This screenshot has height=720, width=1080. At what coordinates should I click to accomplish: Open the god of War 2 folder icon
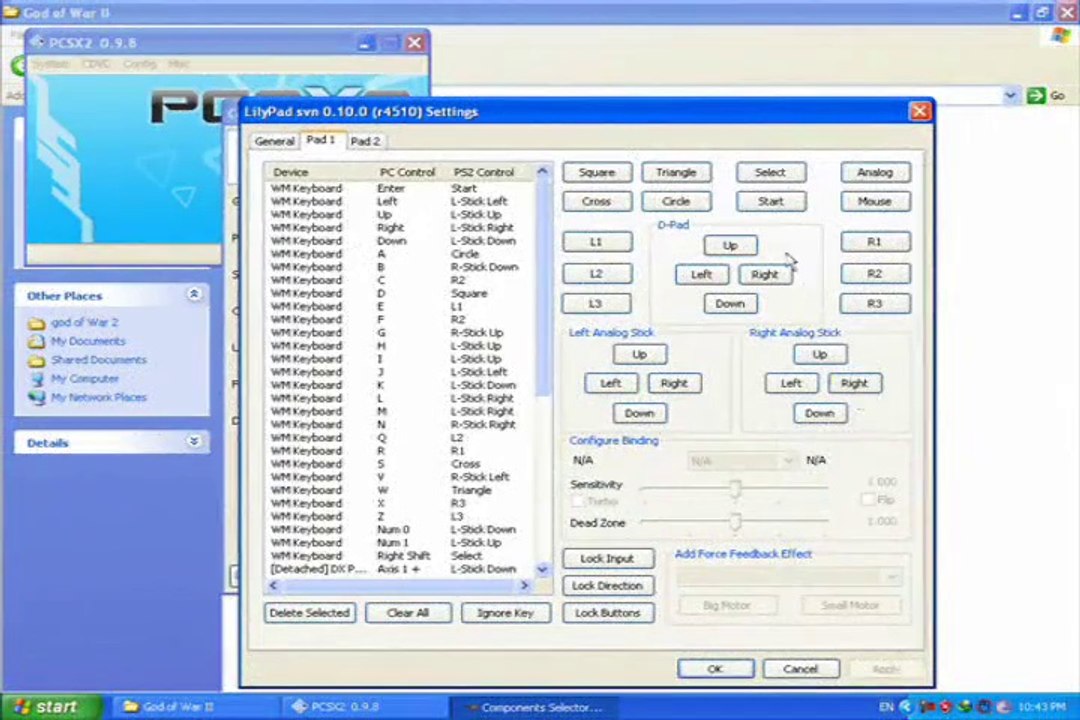tap(37, 322)
